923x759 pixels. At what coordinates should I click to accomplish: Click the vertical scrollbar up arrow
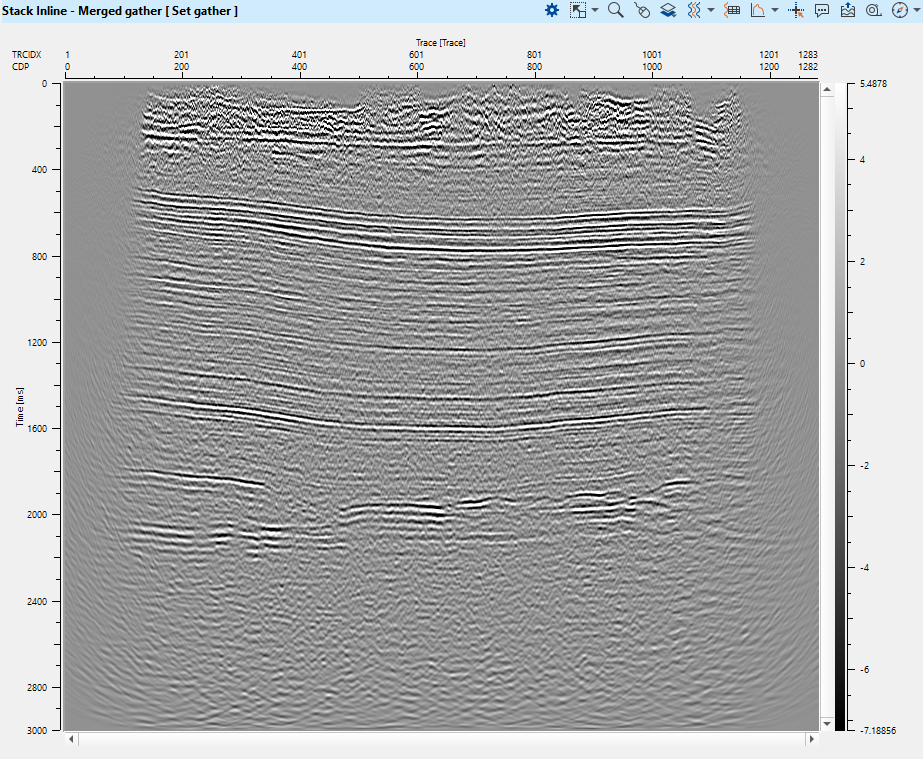click(827, 90)
